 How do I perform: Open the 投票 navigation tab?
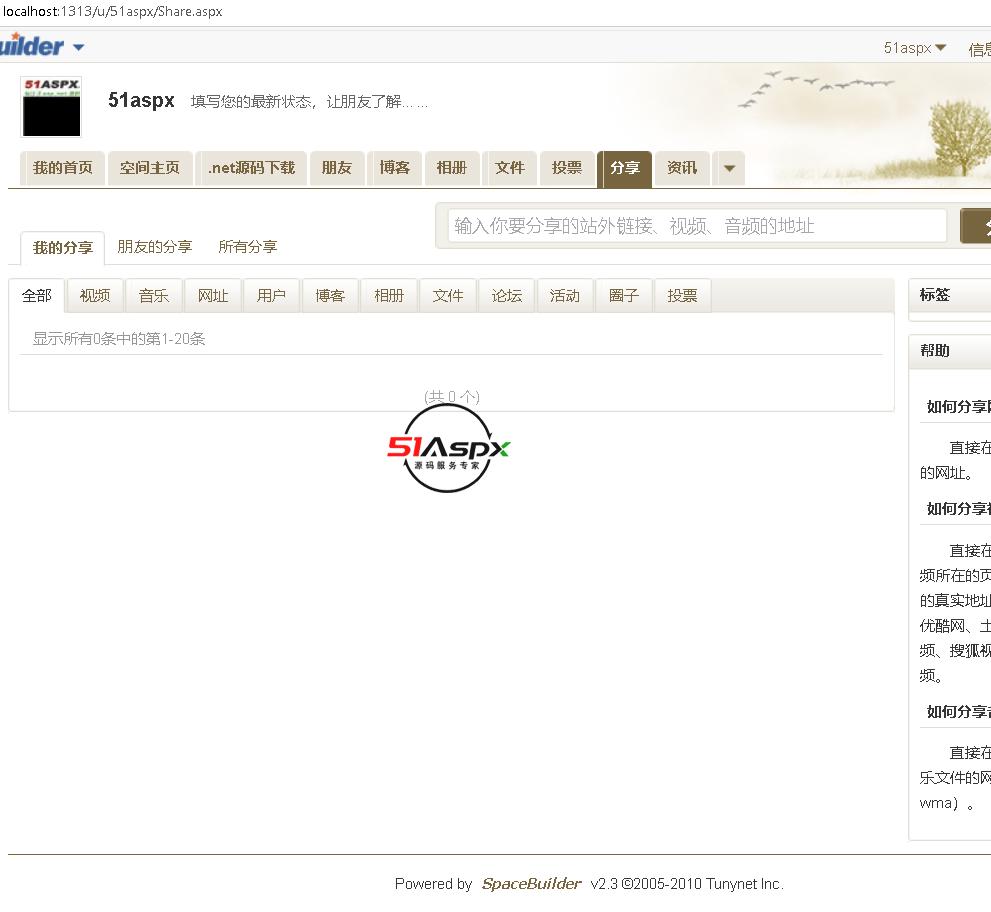pyautogui.click(x=567, y=168)
